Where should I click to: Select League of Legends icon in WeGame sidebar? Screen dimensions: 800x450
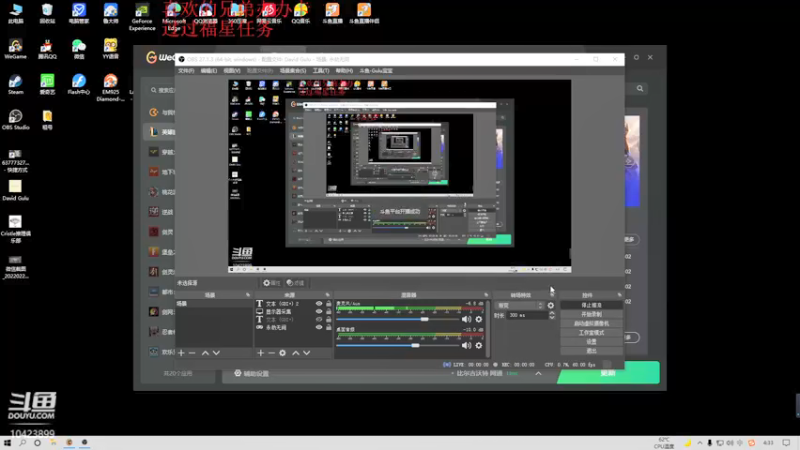(154, 132)
